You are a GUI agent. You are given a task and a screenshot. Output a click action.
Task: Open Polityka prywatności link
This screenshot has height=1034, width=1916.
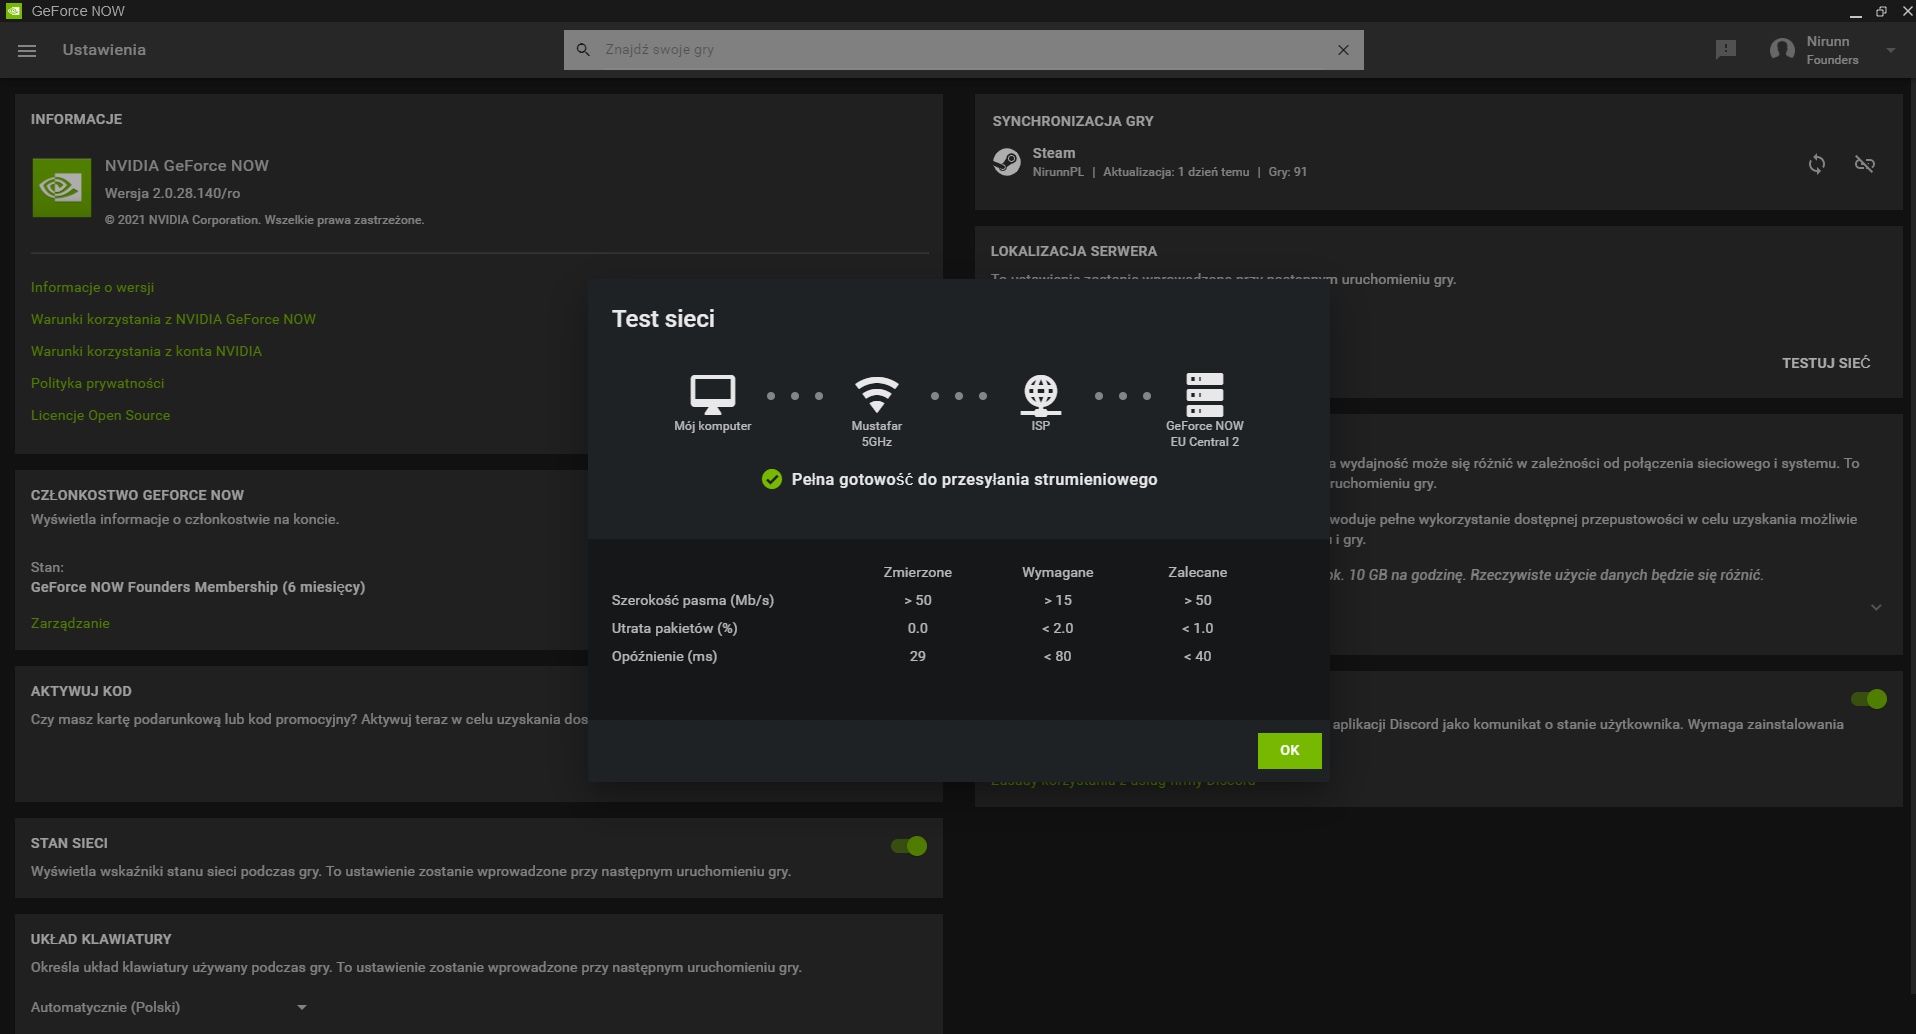click(x=97, y=383)
